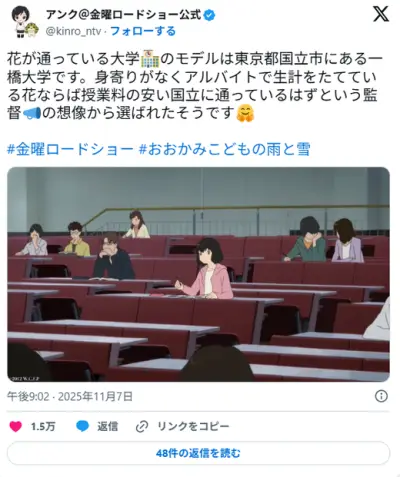Open the info circle icon beside date

(x=381, y=396)
